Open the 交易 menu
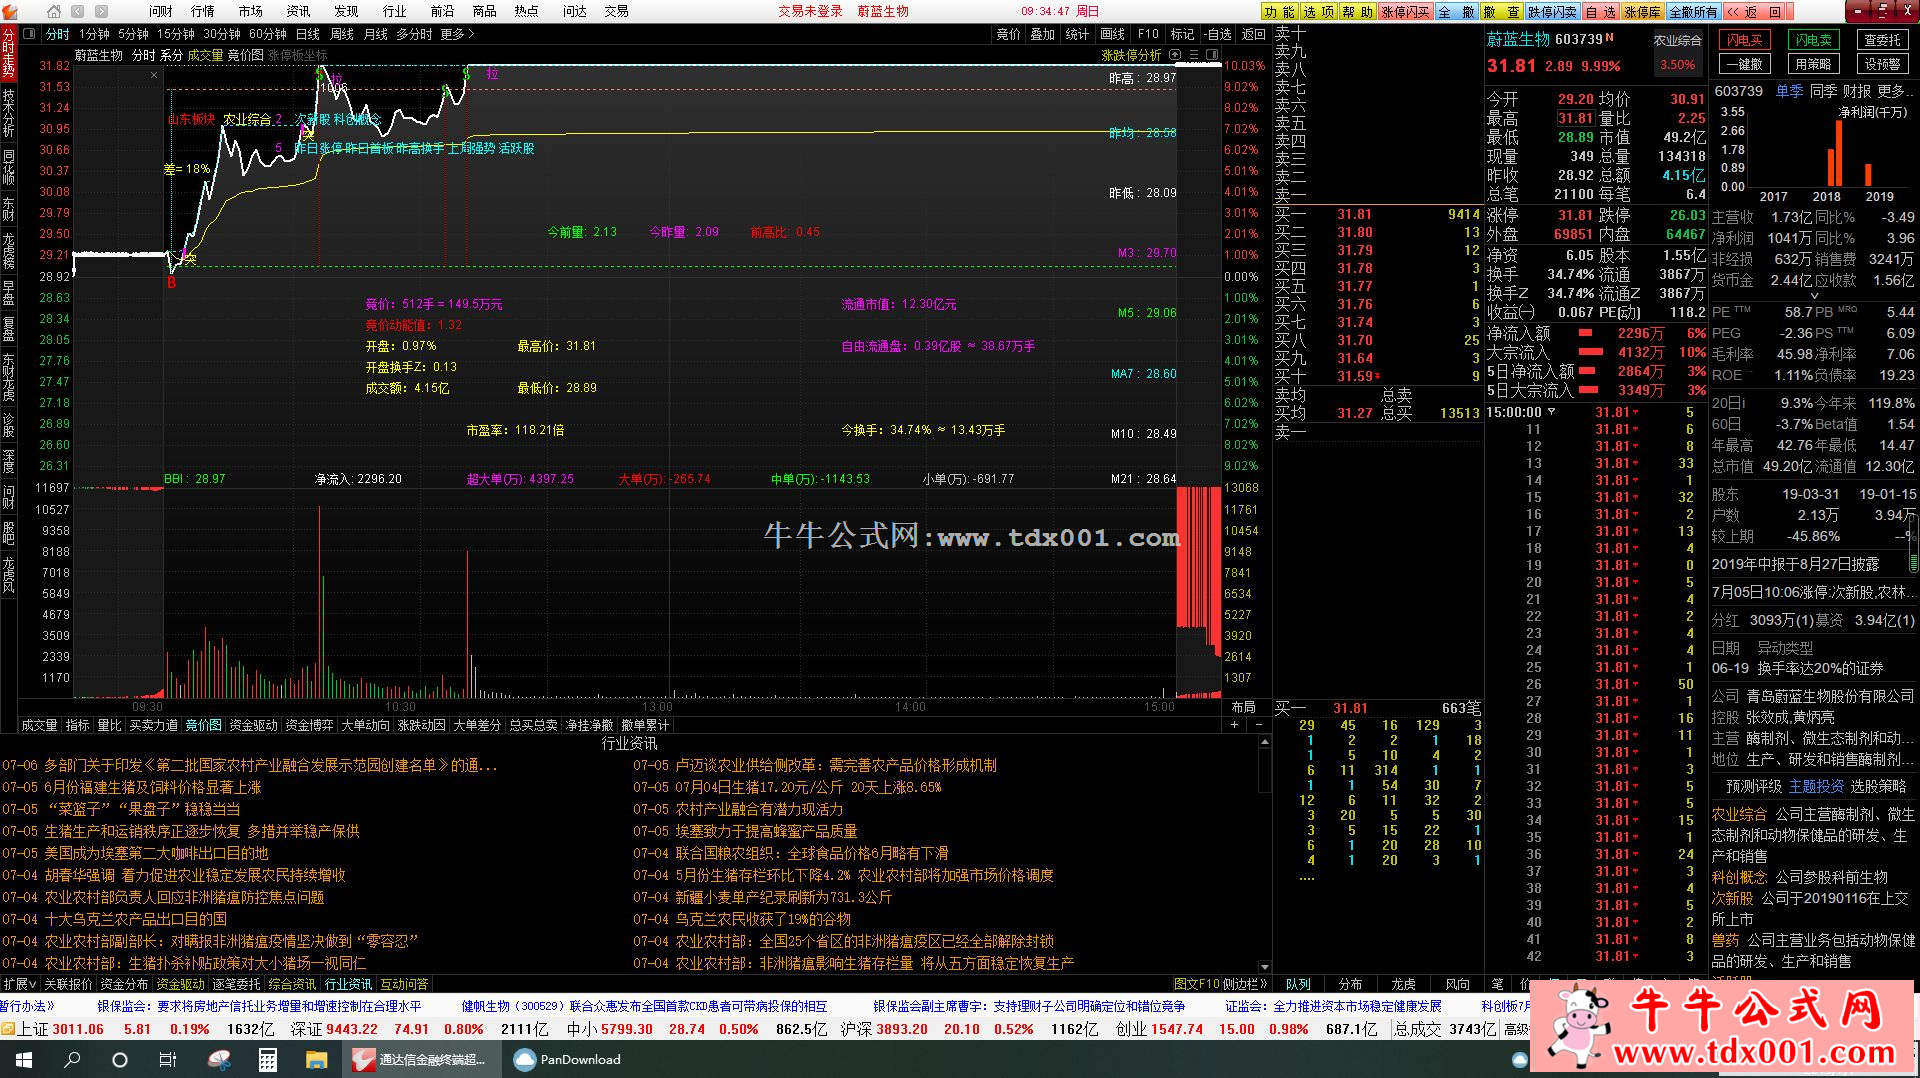Screen dimensions: 1920x1078 point(617,11)
